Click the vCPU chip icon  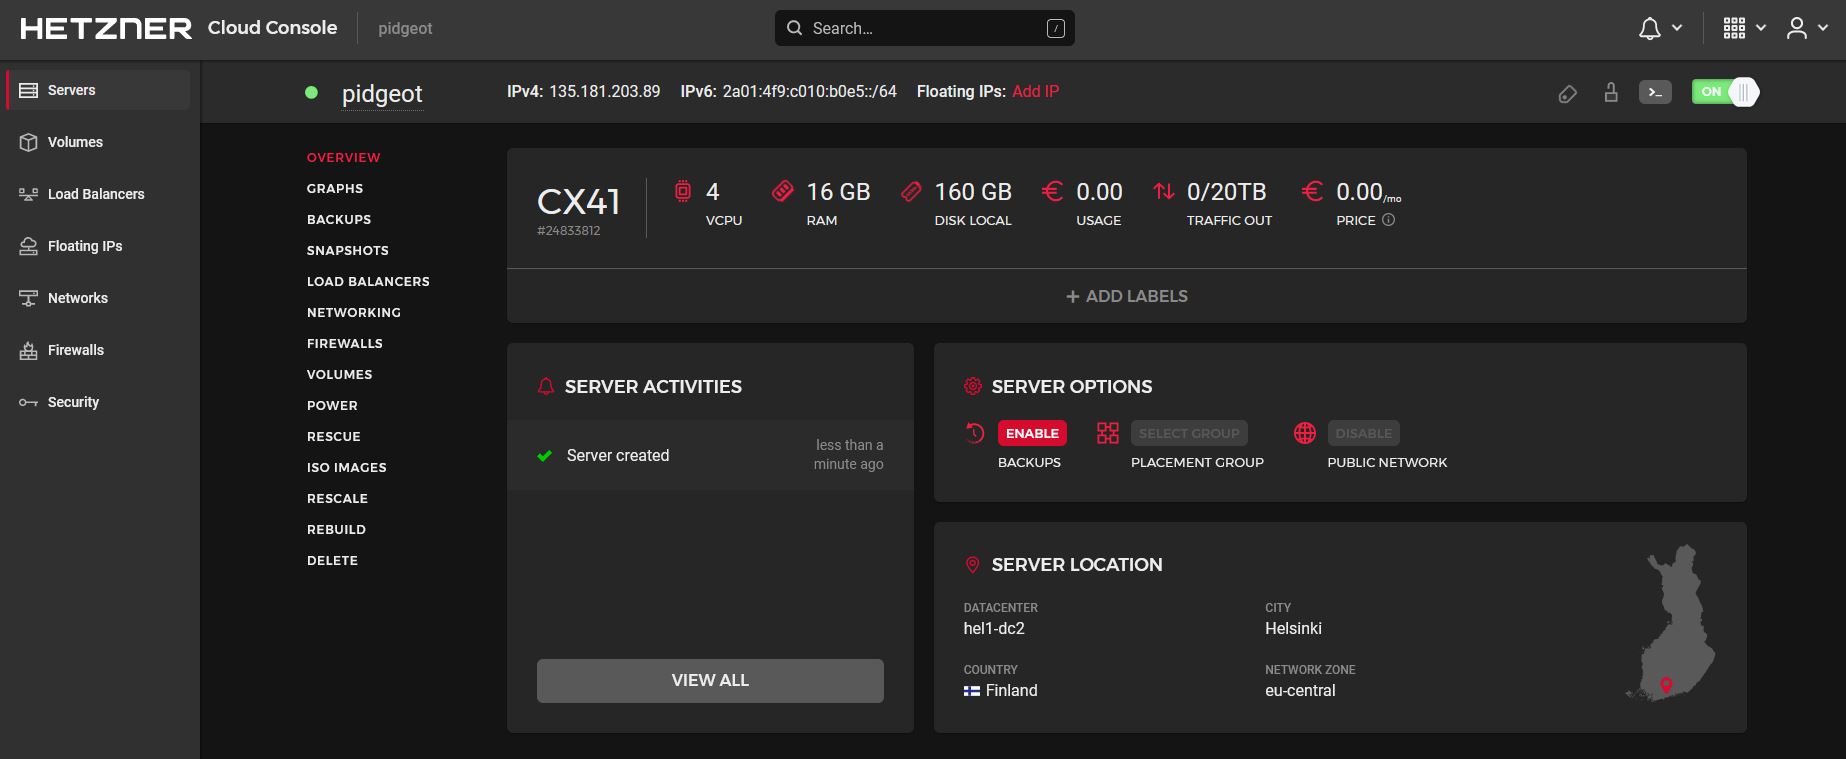tap(683, 191)
